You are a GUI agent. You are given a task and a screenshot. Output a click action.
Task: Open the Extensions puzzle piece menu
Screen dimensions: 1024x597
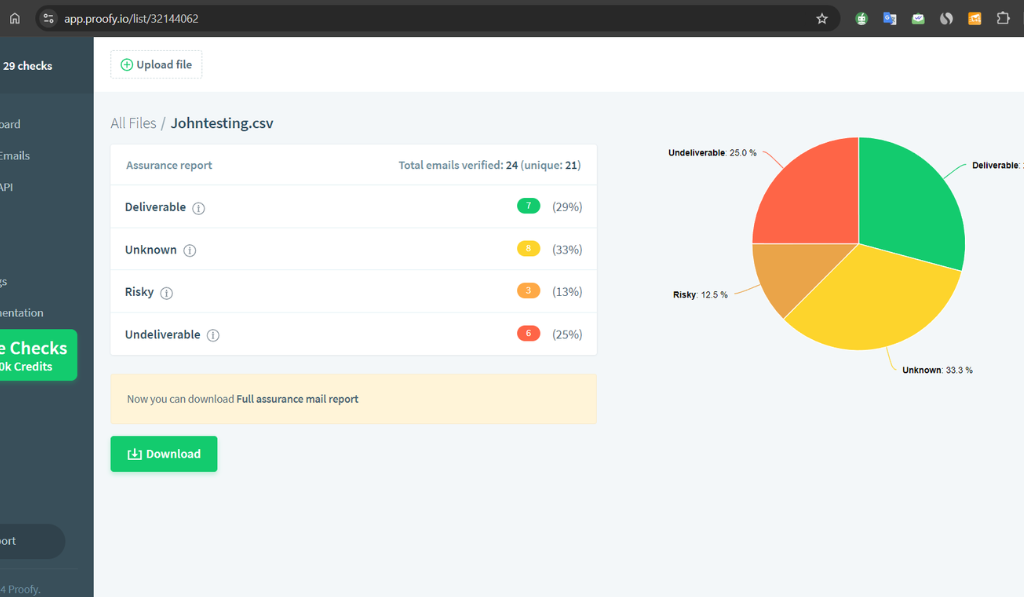click(1003, 18)
